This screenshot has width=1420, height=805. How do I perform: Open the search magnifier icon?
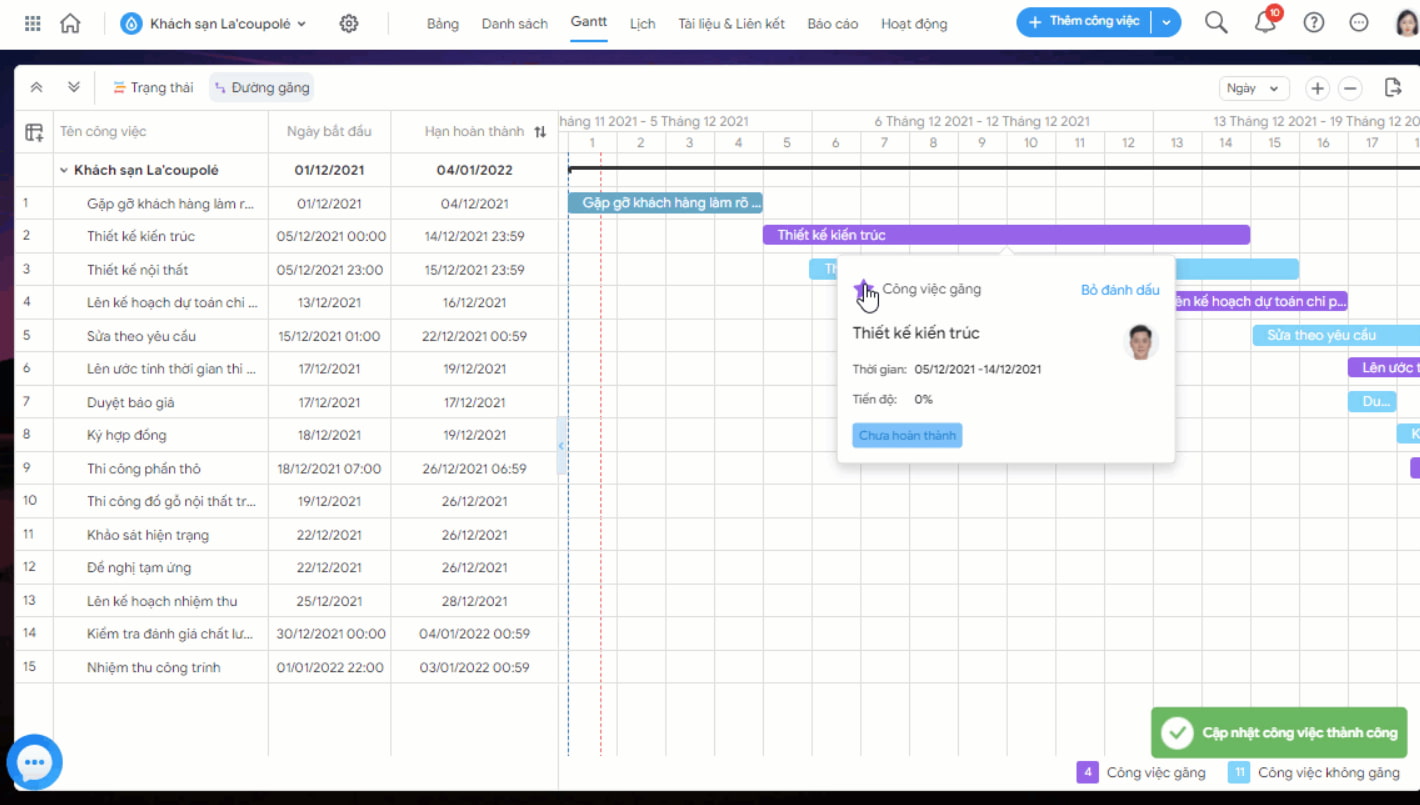tap(1216, 23)
